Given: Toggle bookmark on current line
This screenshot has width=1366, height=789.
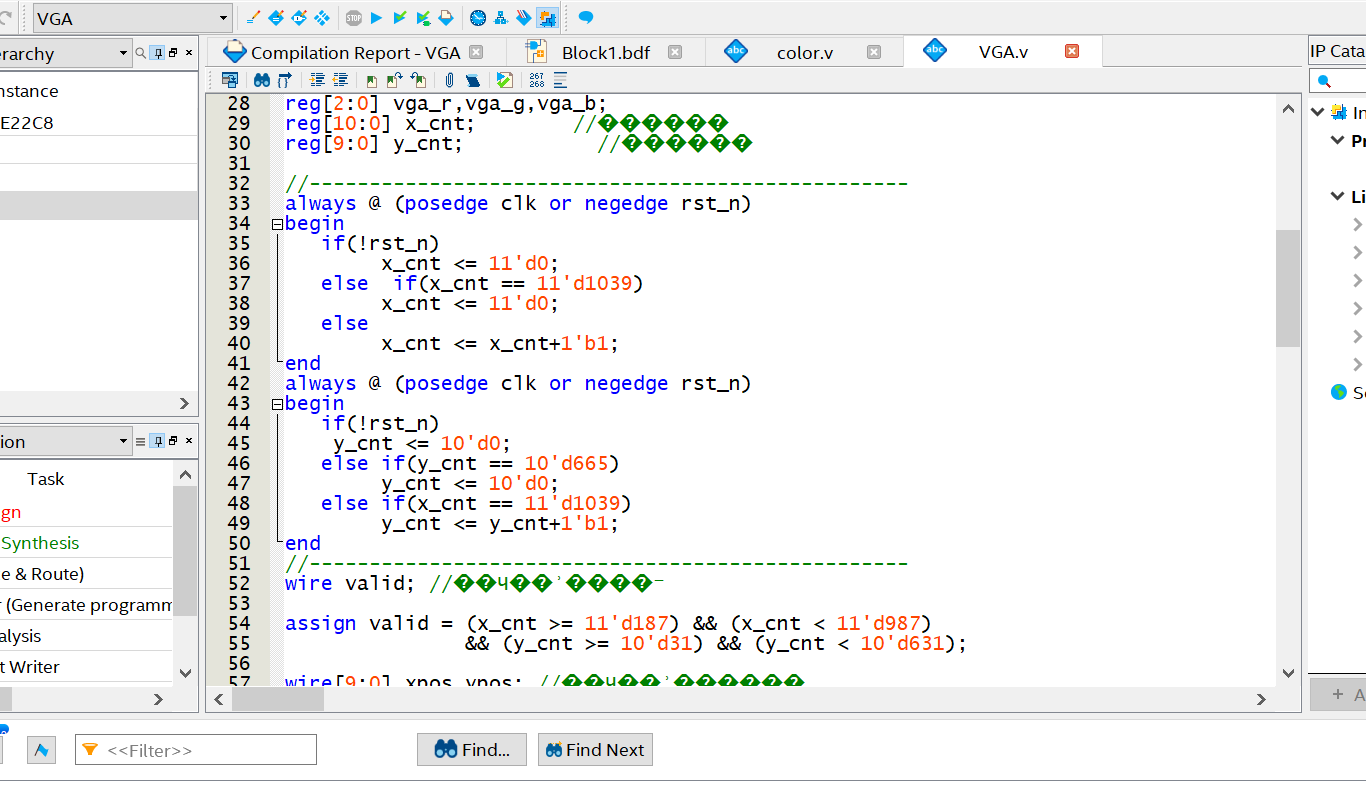Looking at the screenshot, I should [371, 81].
